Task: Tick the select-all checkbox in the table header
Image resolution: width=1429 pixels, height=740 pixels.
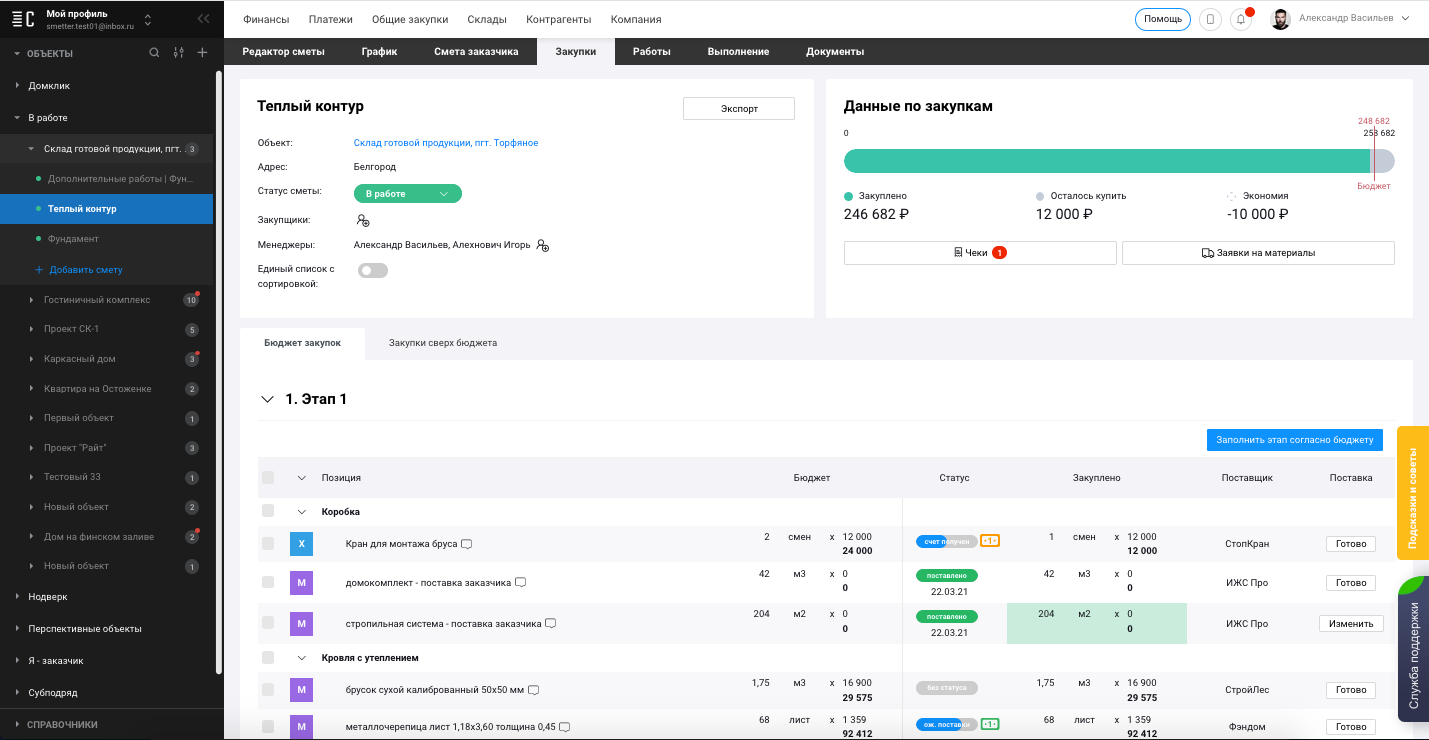Action: coord(268,478)
